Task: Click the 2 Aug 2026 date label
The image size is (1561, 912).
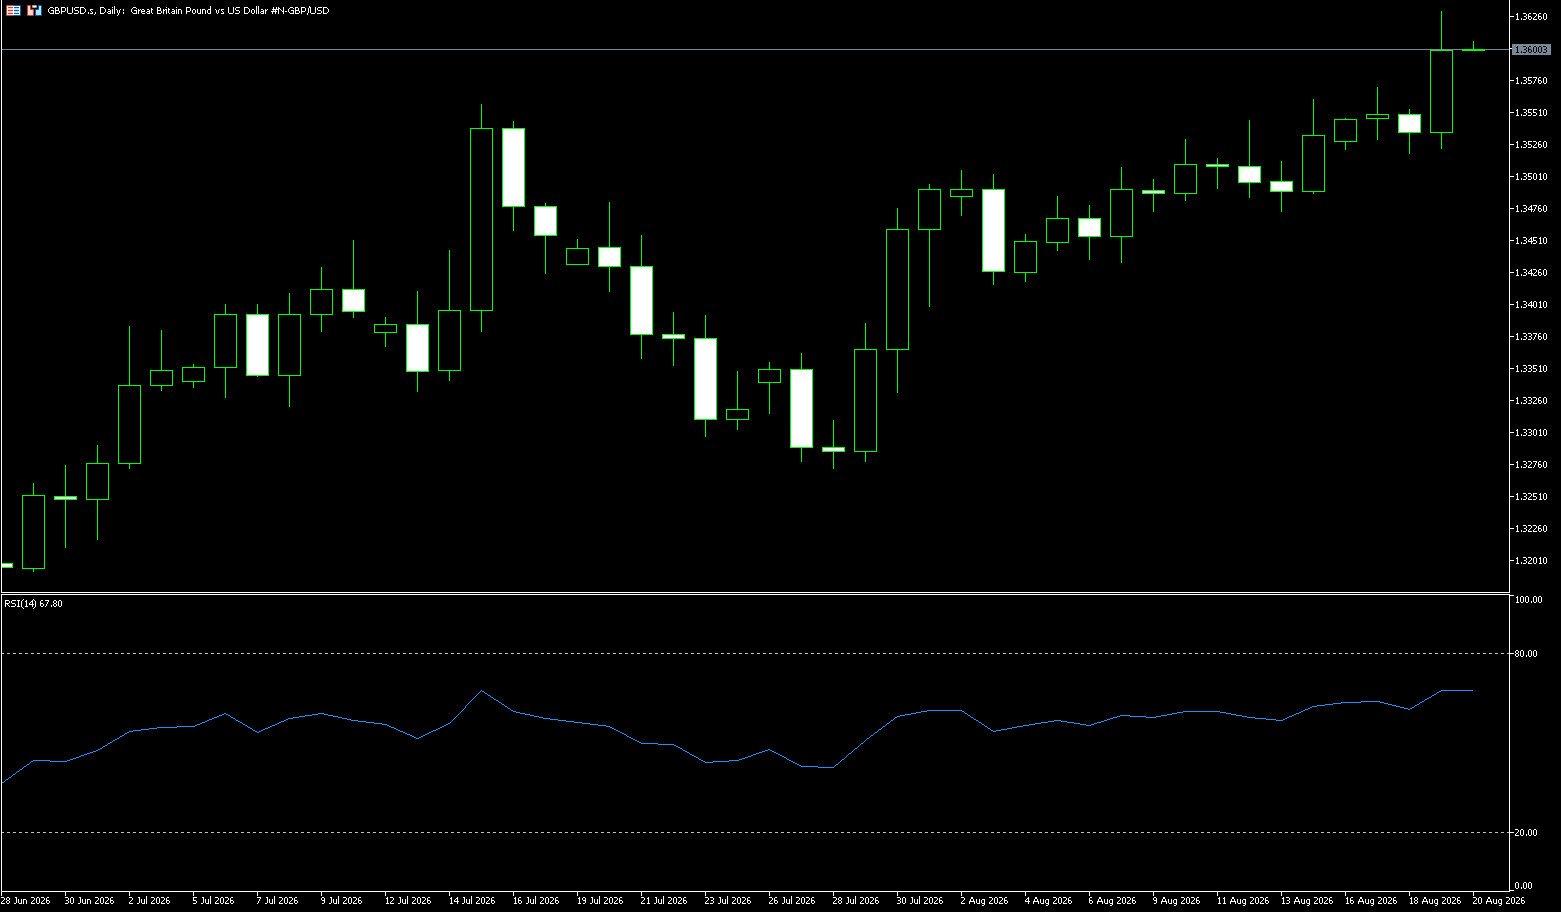Action: [x=984, y=901]
